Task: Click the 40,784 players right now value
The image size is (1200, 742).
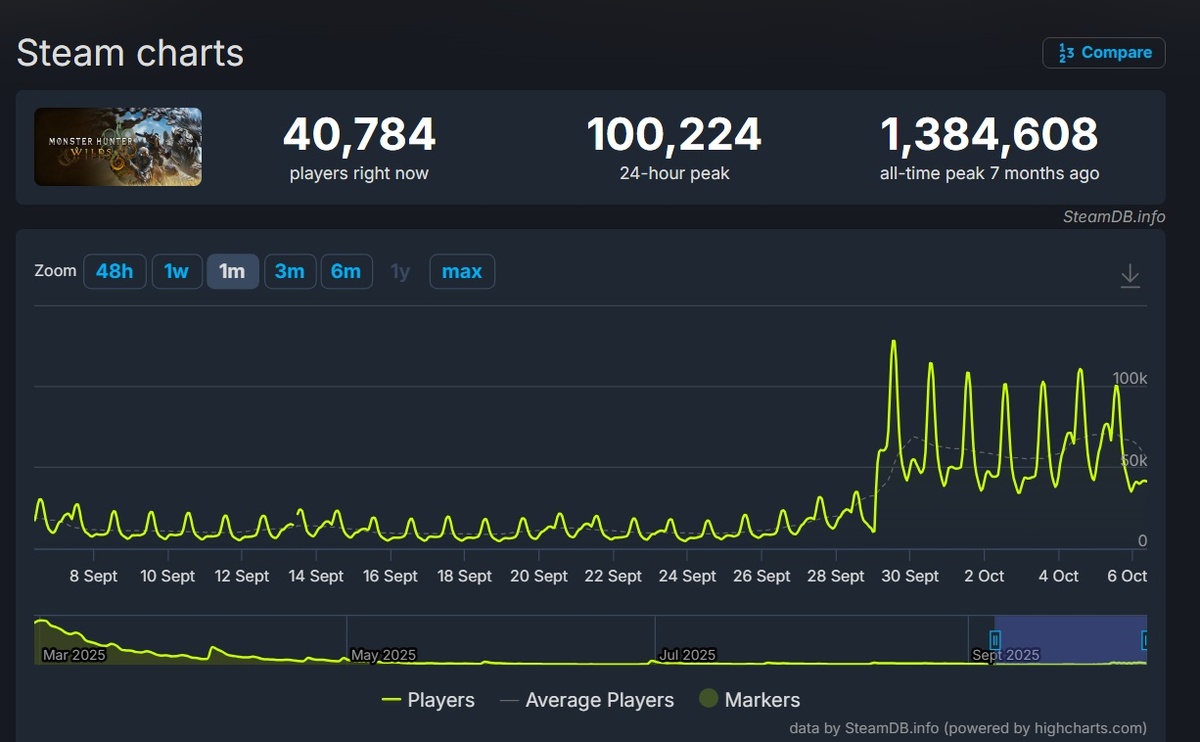Action: (359, 135)
